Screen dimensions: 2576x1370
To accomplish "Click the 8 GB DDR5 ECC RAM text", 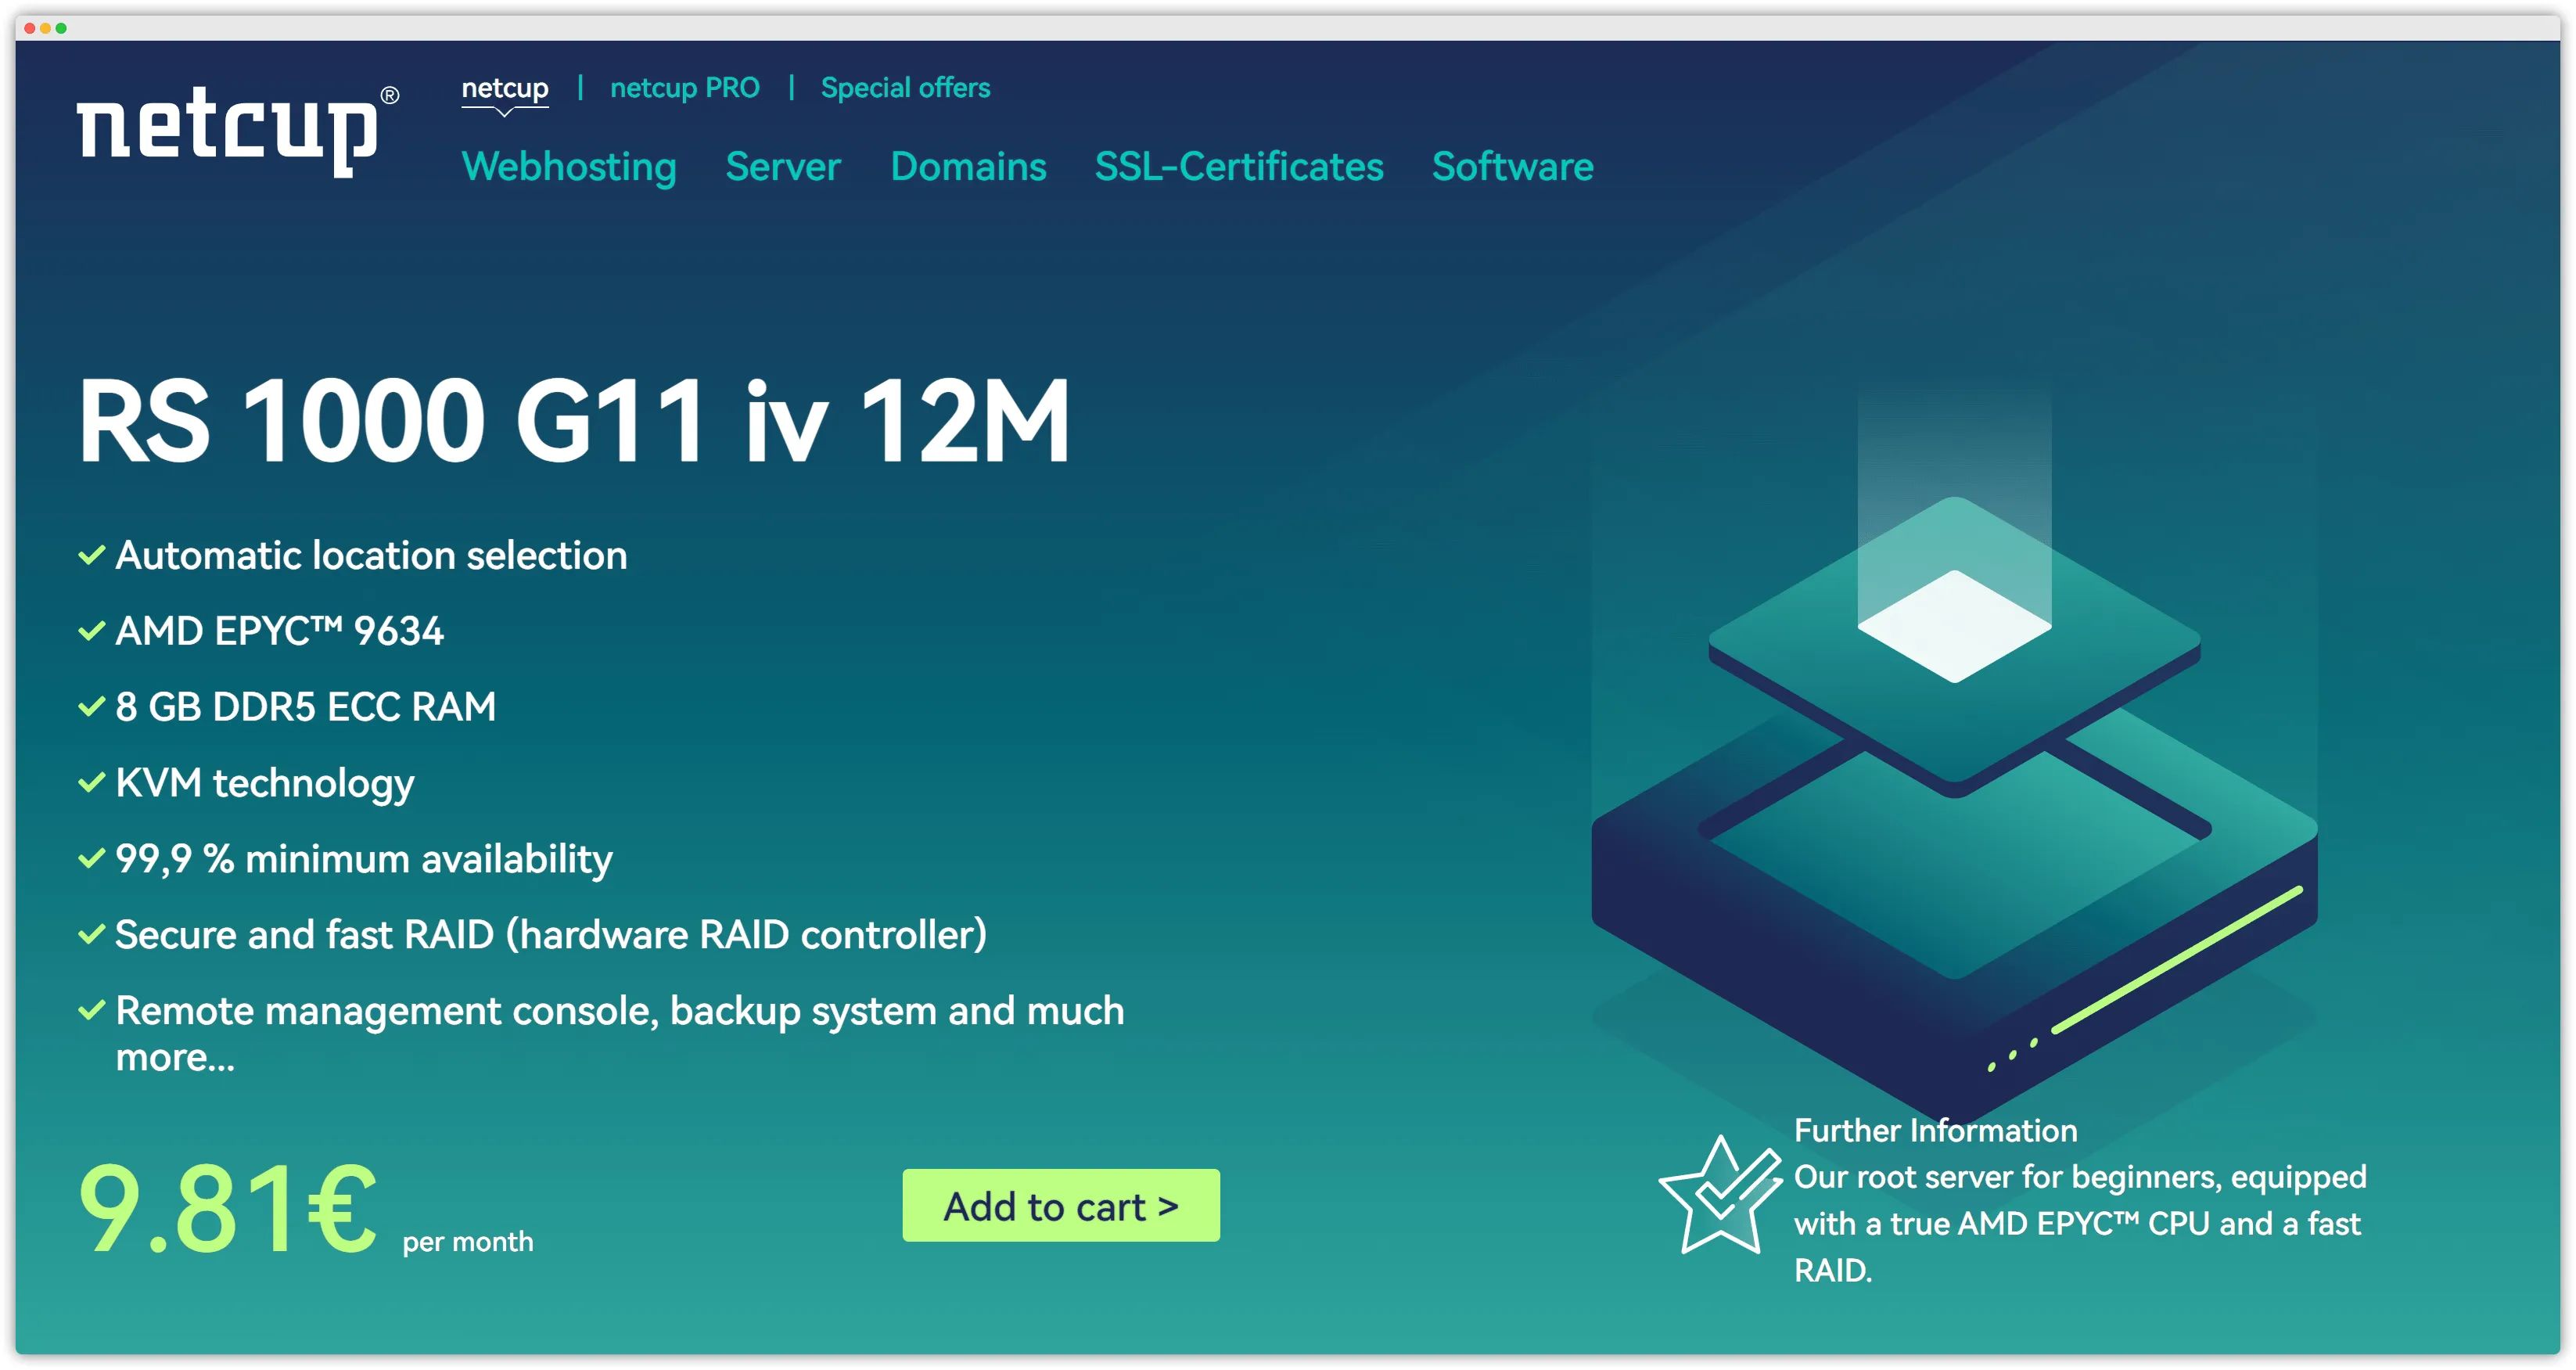I will click(x=305, y=707).
